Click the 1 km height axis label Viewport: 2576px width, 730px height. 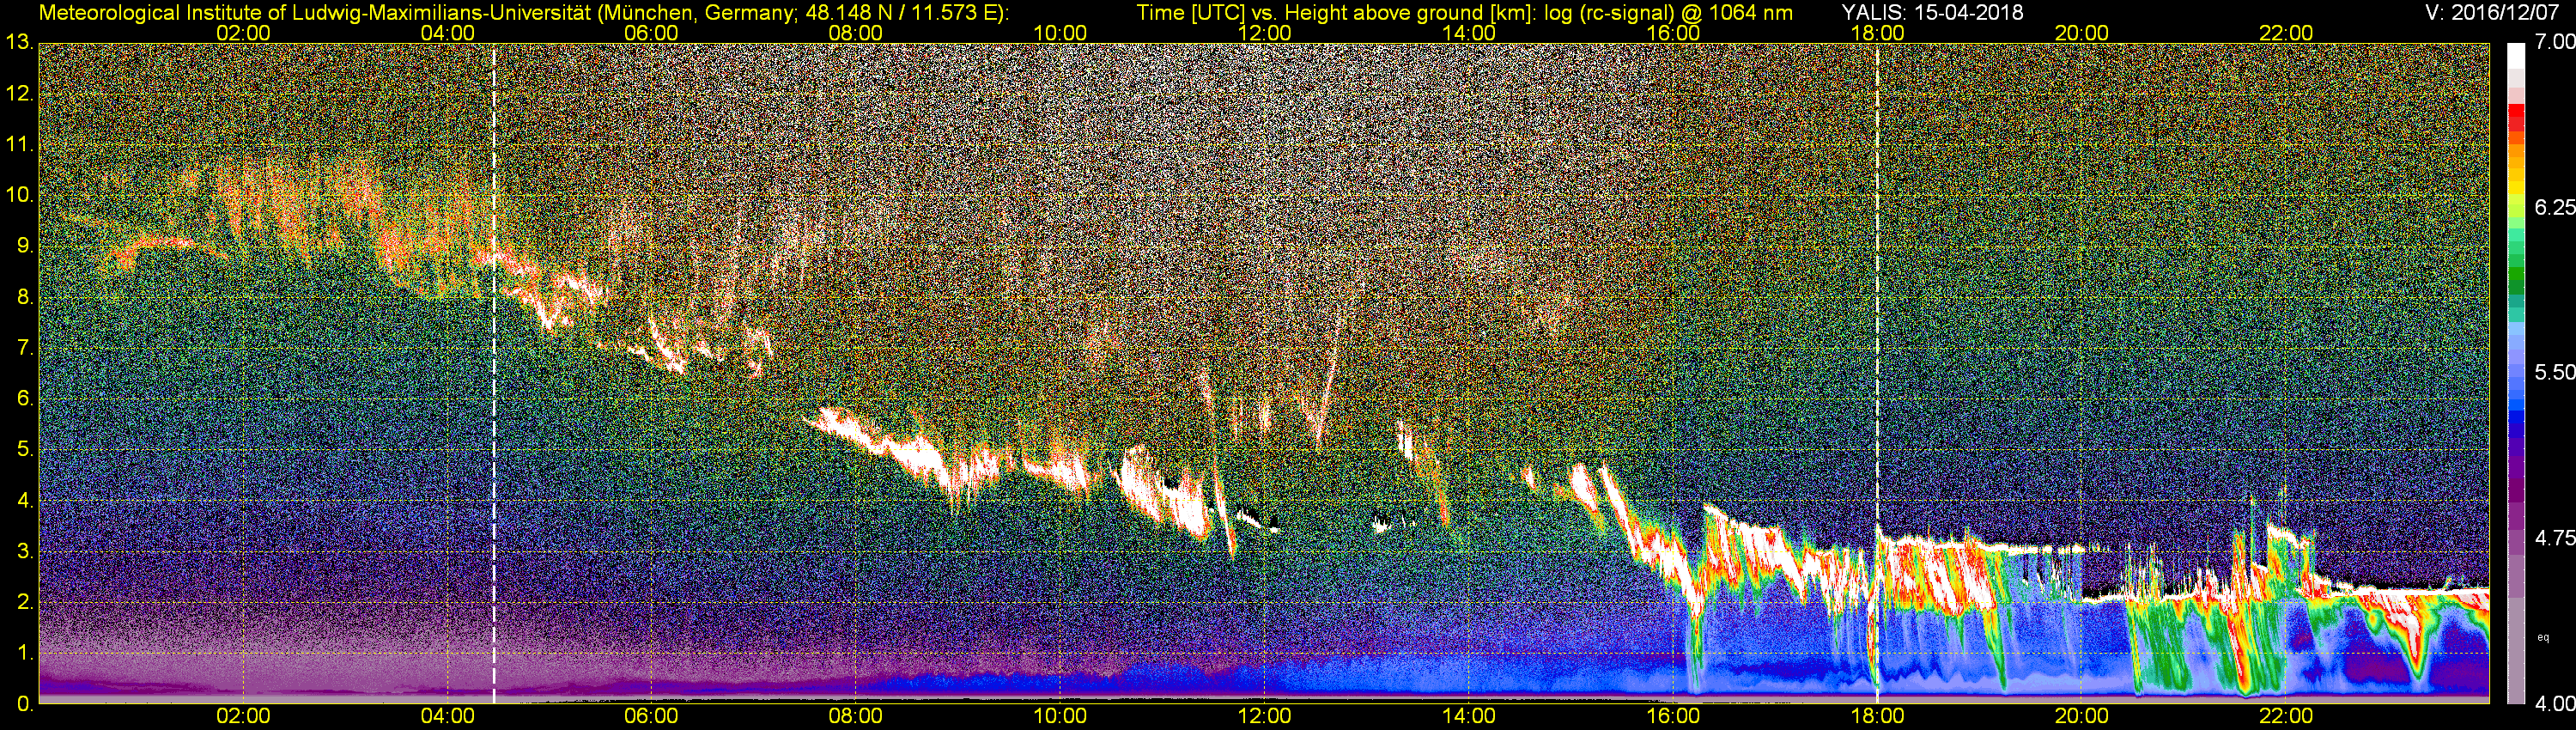coord(25,653)
